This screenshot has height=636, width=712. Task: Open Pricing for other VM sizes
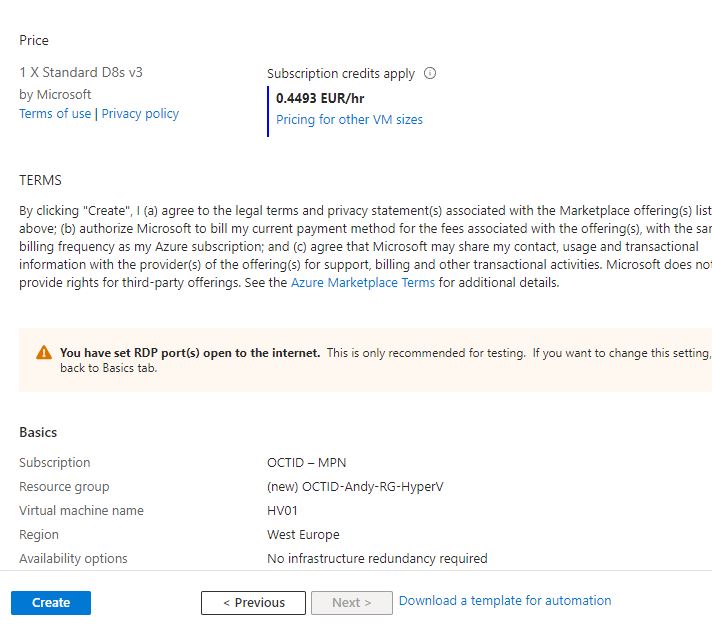pos(349,120)
